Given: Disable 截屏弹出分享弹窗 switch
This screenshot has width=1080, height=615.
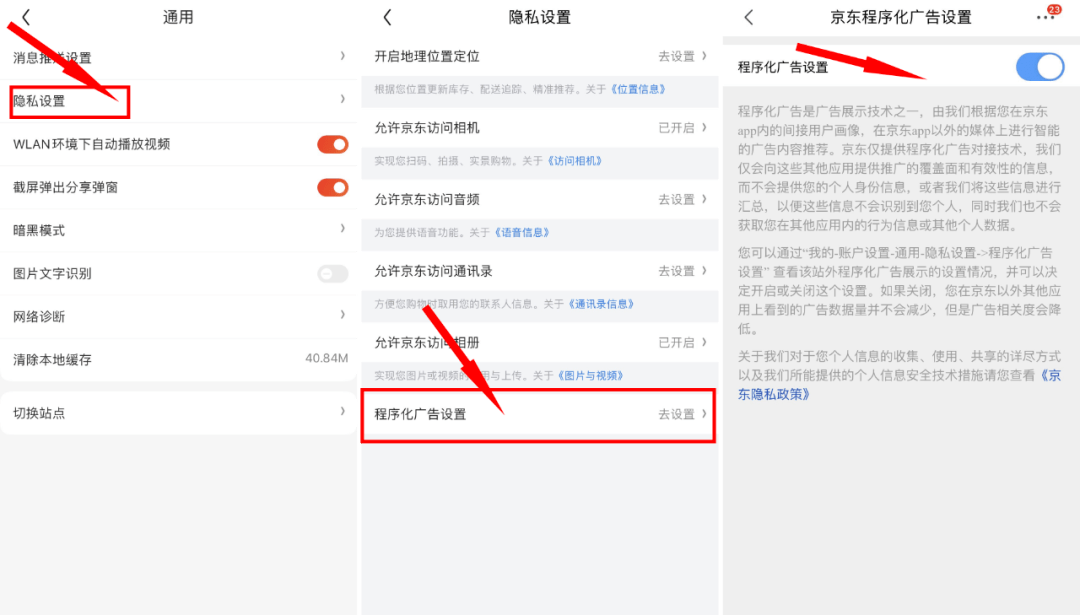Looking at the screenshot, I should (332, 187).
